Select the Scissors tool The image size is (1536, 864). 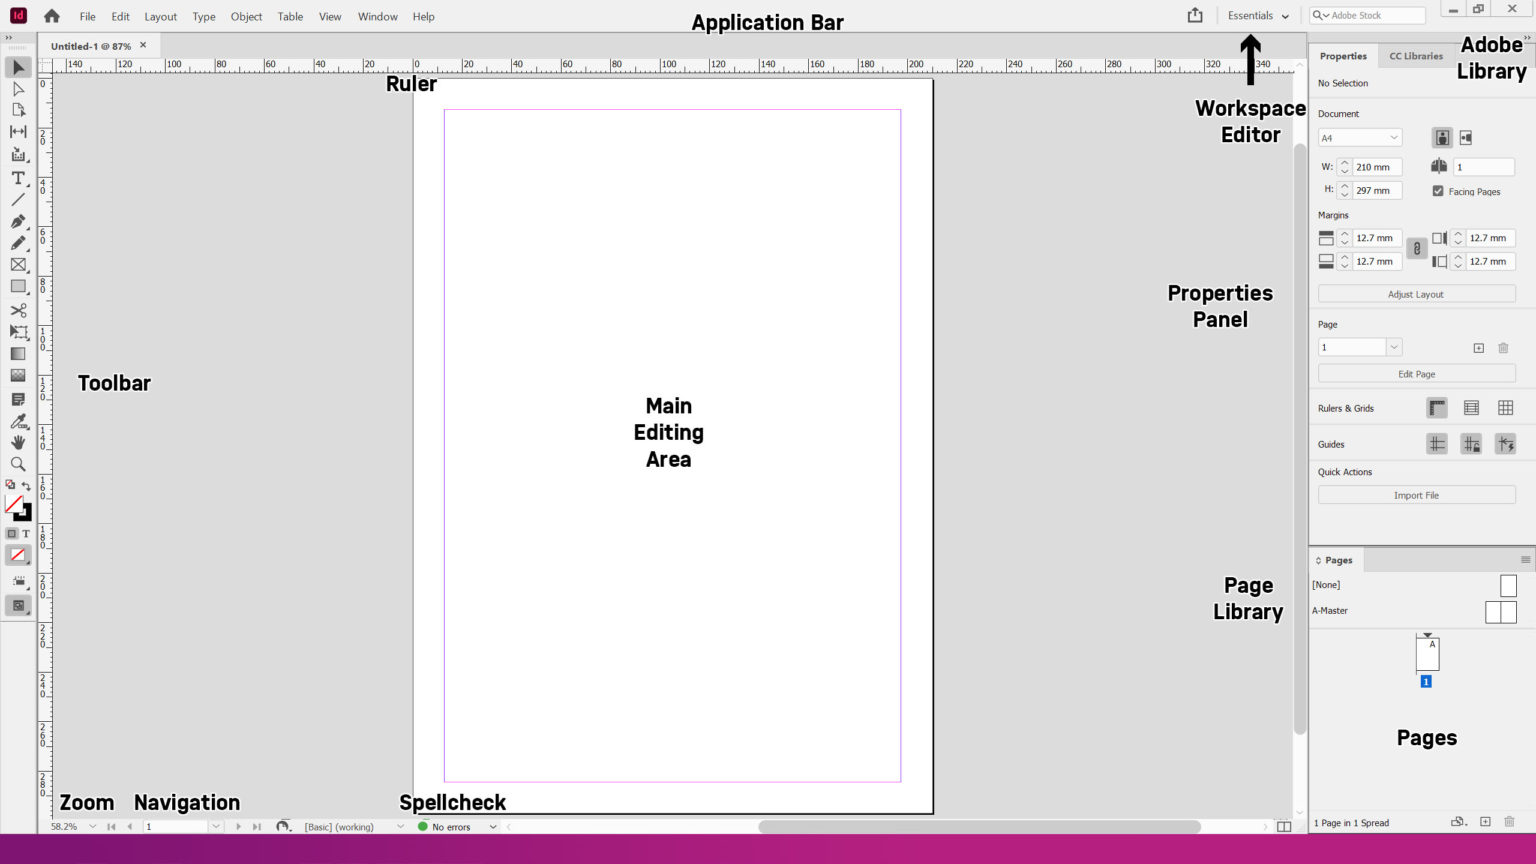17,309
